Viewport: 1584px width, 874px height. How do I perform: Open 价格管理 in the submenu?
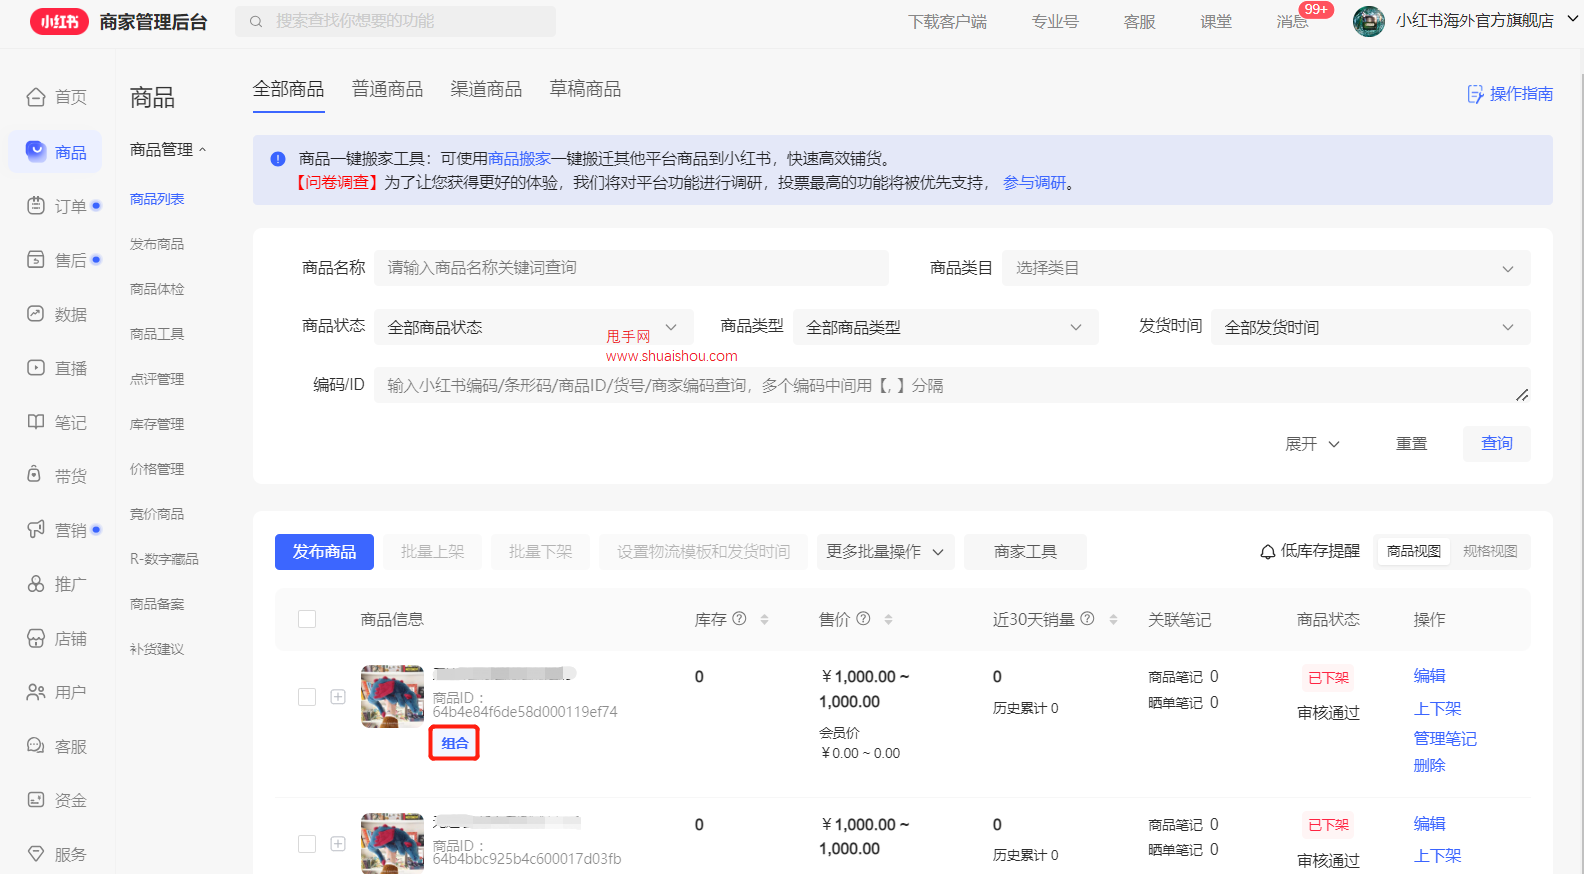tap(157, 469)
